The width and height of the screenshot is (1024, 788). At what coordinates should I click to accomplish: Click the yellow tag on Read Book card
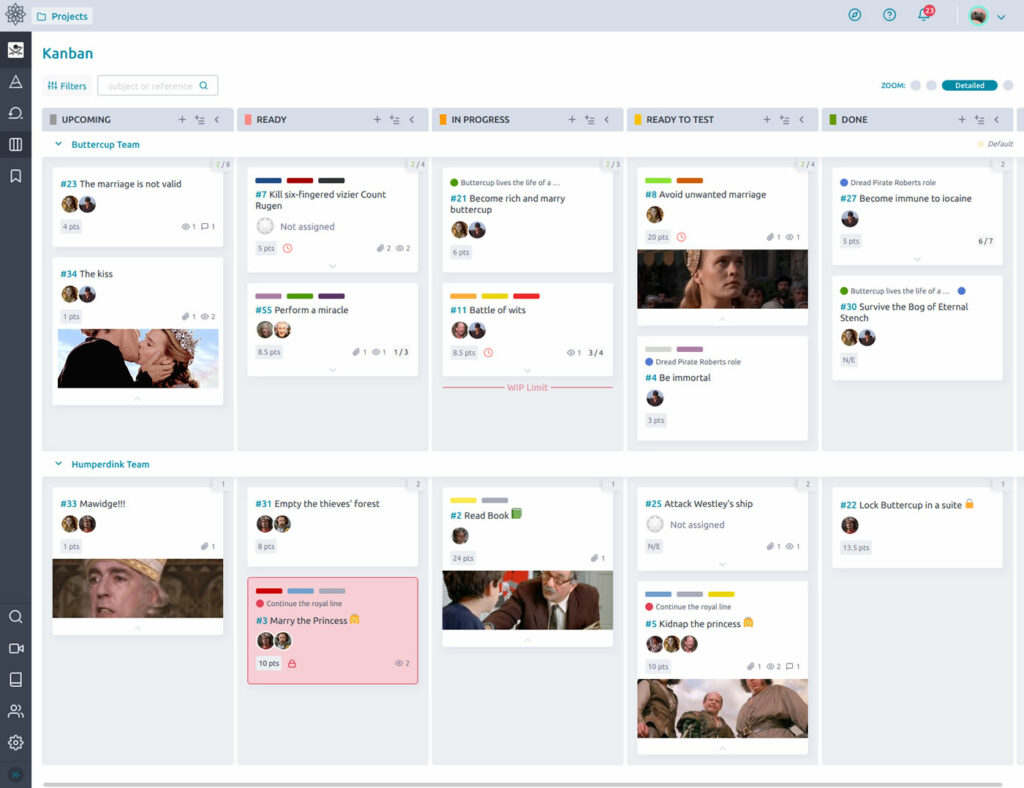tap(463, 500)
